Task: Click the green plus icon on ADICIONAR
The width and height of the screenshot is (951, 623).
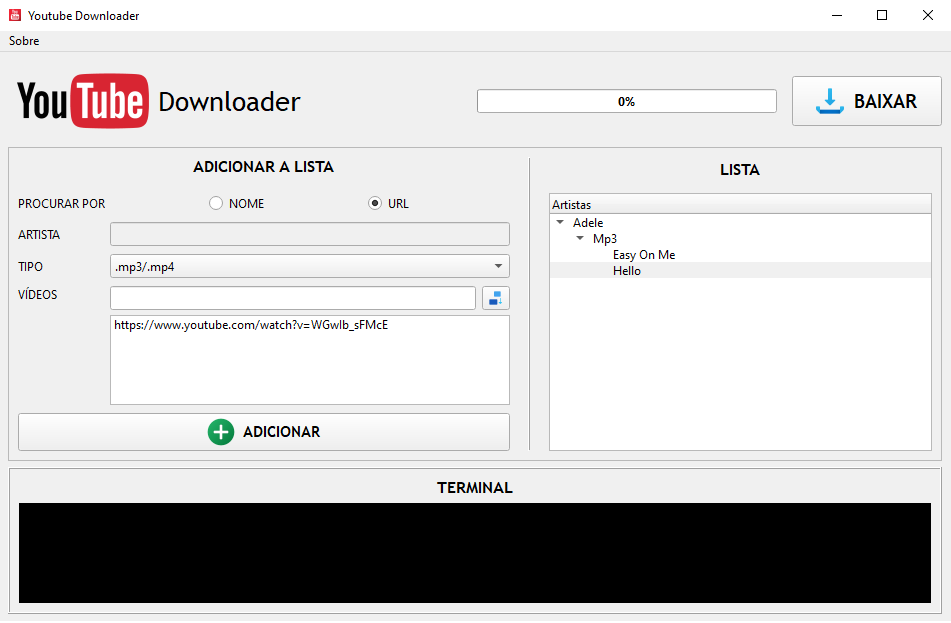Action: (x=221, y=432)
